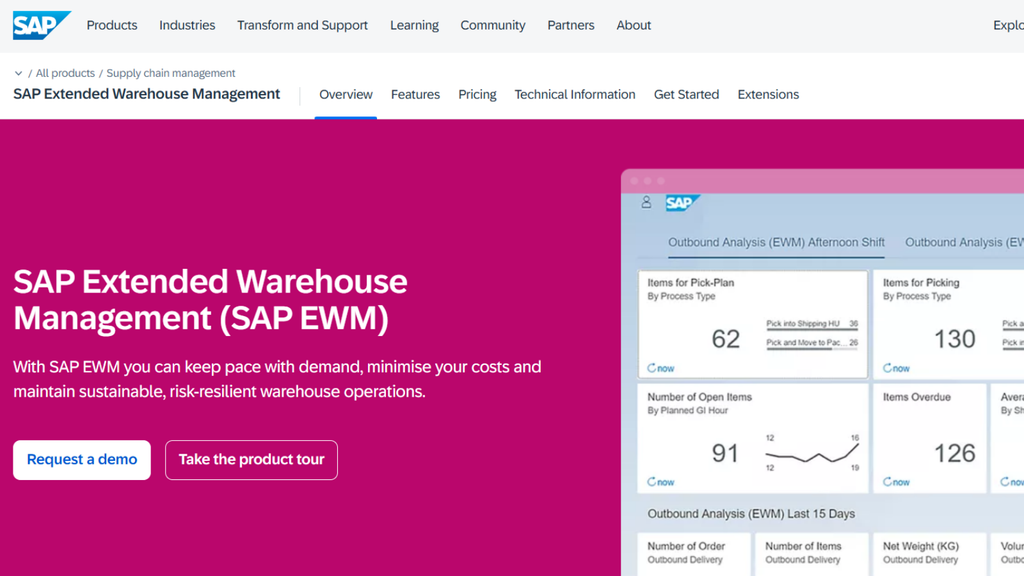Screen dimensions: 1024x576
Task: Switch to the Pricing tab
Action: pyautogui.click(x=477, y=95)
